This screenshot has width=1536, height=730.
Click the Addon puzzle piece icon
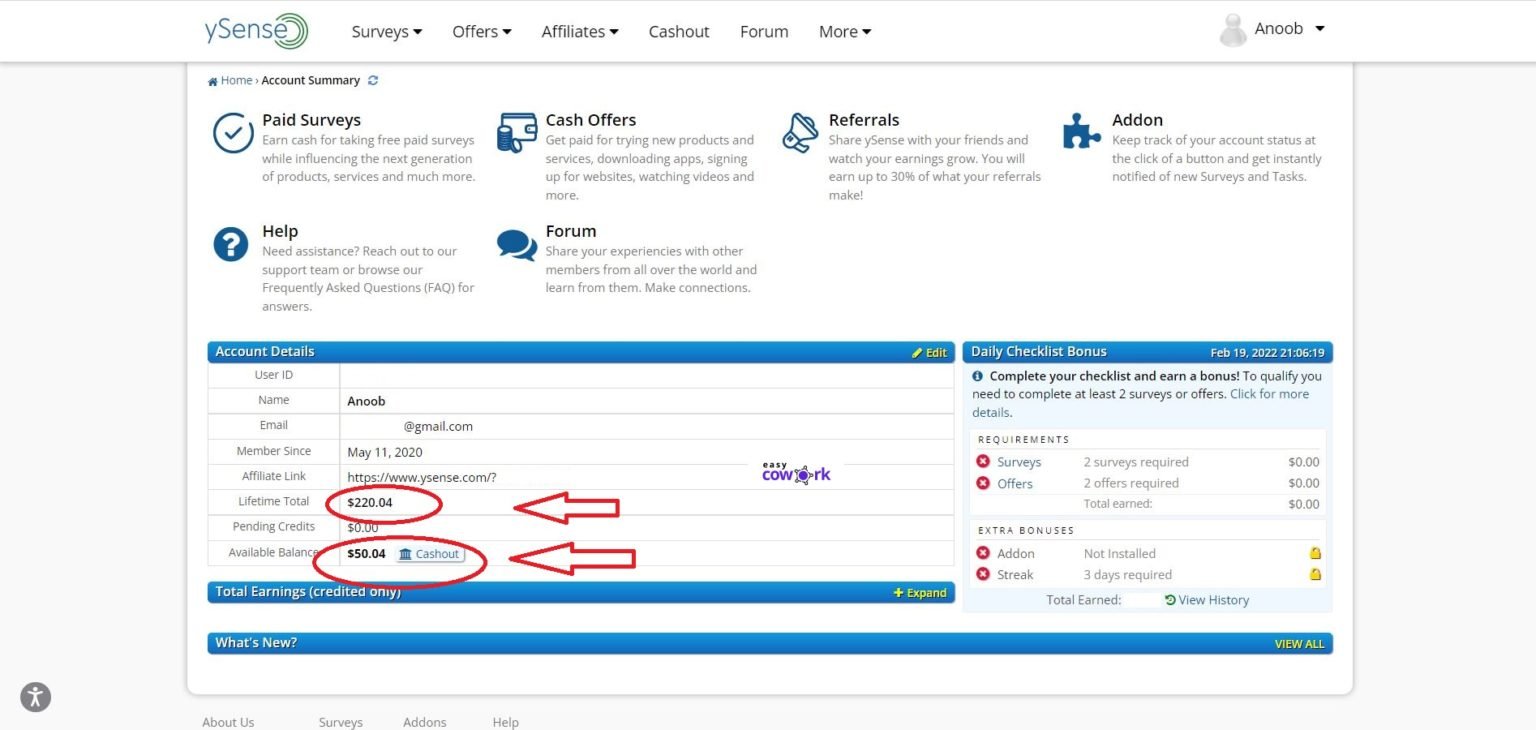tap(1081, 131)
